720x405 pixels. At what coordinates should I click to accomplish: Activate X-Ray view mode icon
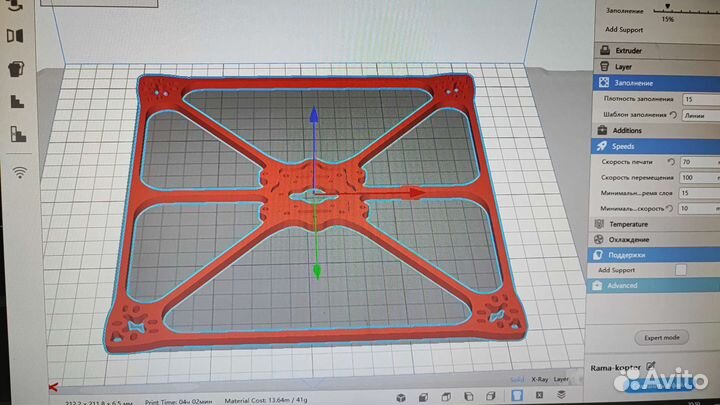(539, 395)
